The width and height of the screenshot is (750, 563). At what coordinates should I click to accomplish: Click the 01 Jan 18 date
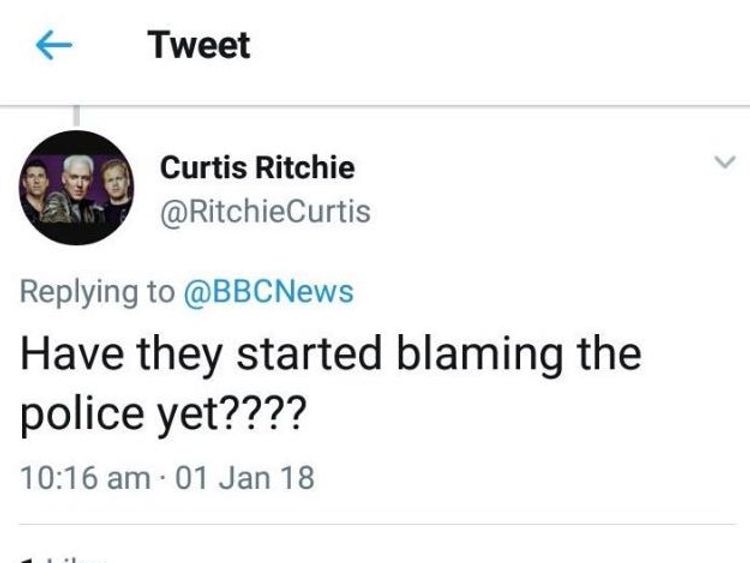tap(245, 477)
